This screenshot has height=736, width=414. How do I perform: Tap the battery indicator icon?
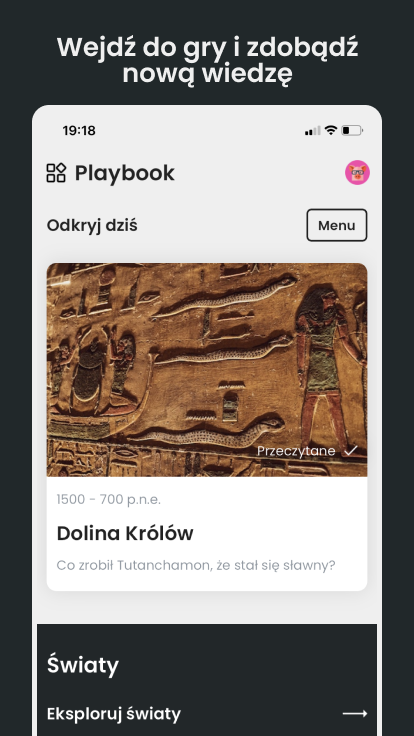click(352, 130)
